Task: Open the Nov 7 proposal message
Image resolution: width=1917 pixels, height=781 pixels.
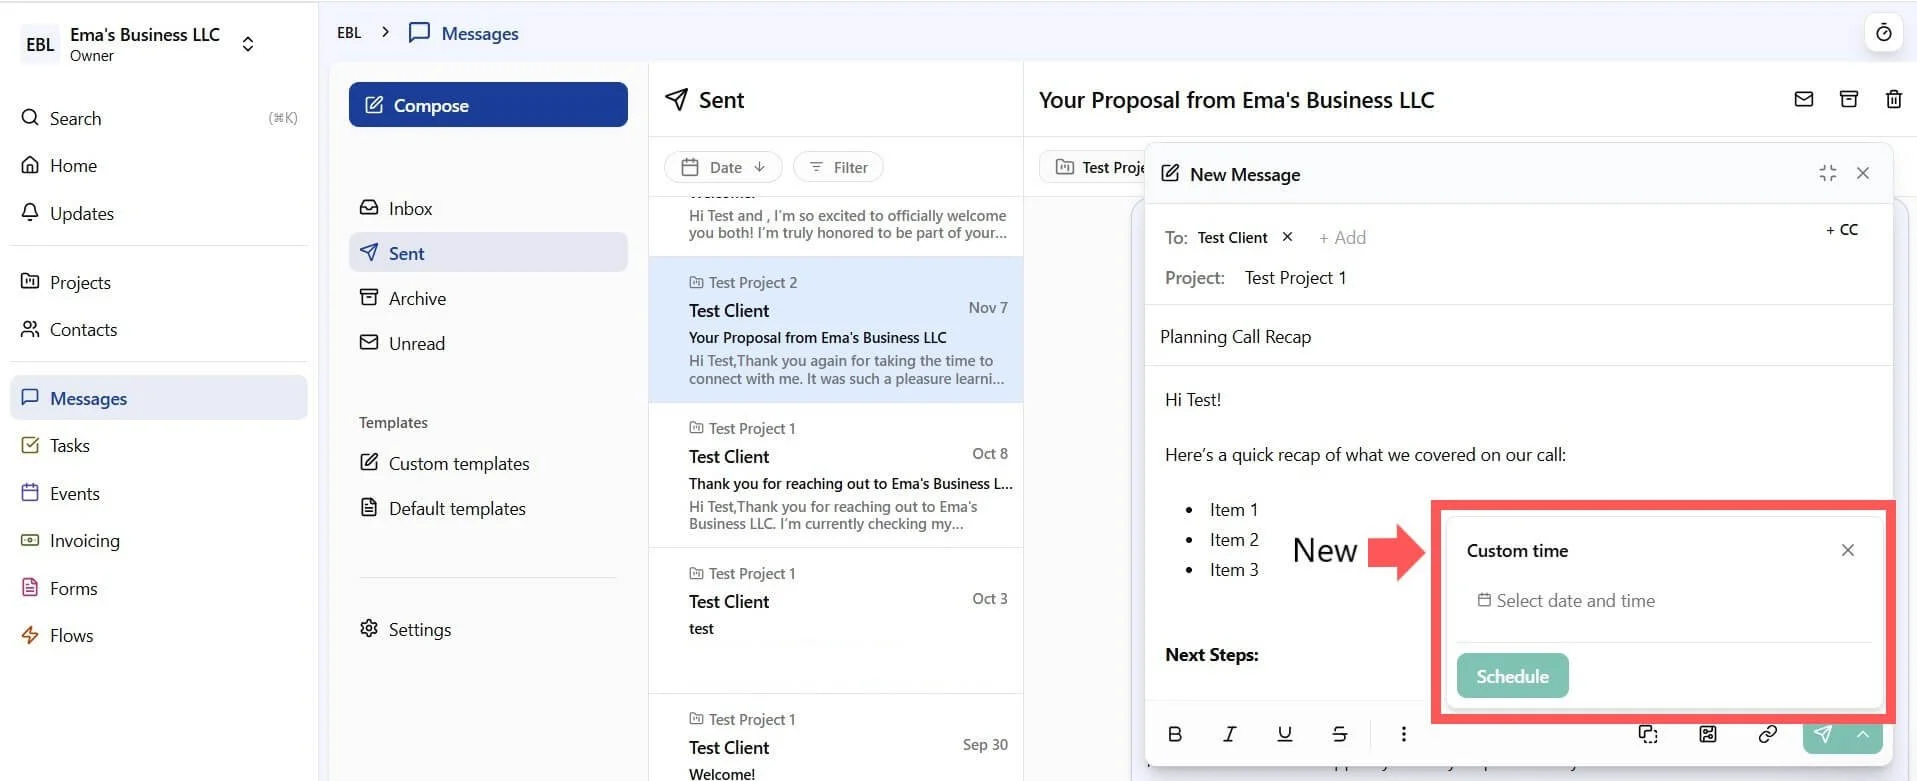Action: click(x=836, y=330)
